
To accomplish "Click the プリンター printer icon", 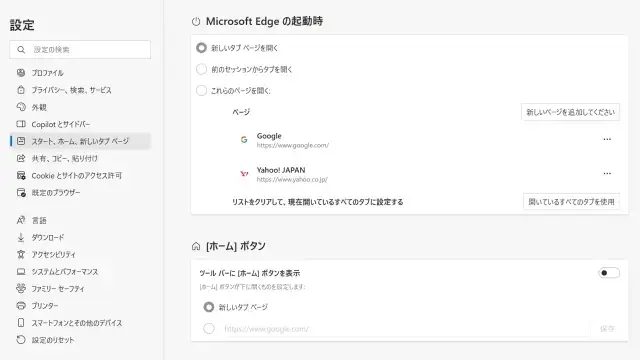I will [21, 305].
